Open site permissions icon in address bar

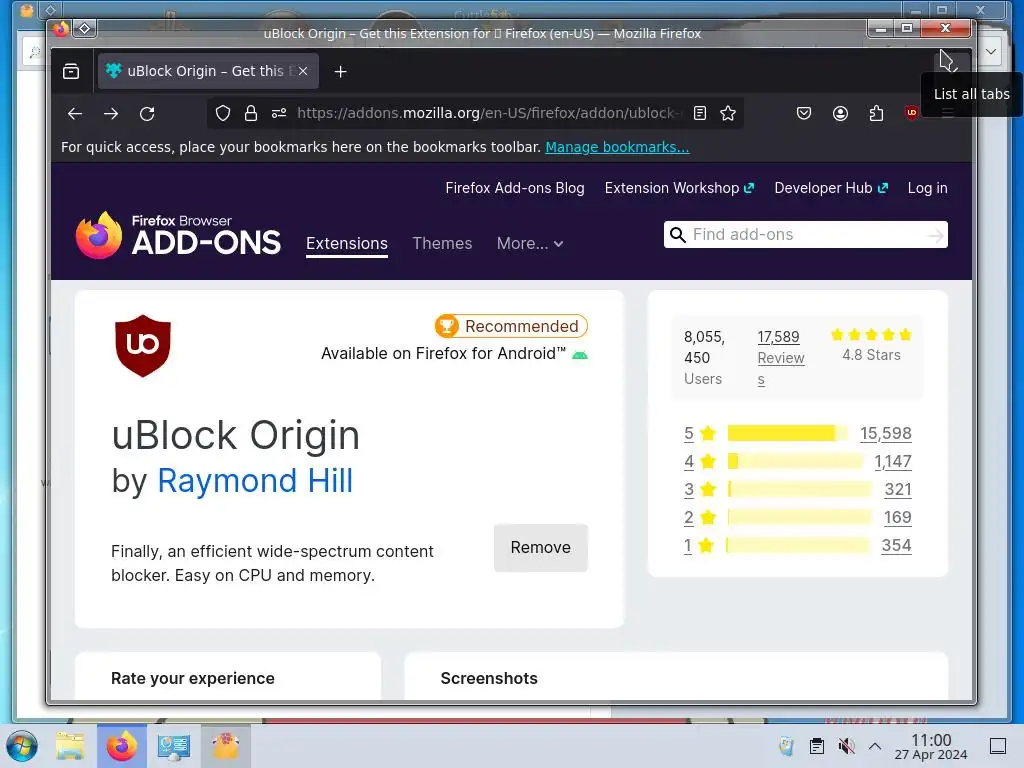tap(280, 114)
